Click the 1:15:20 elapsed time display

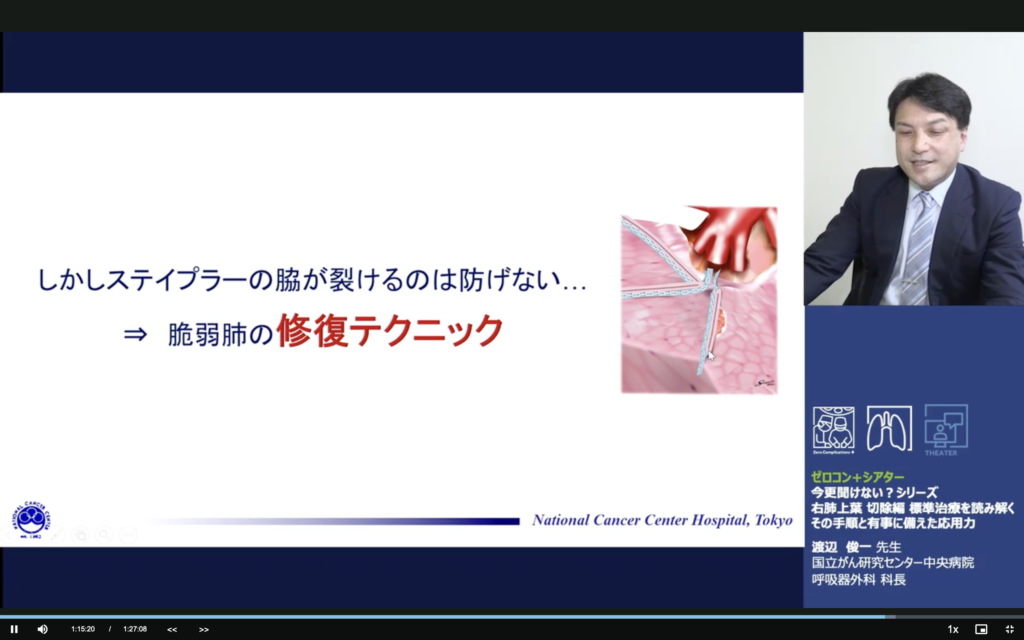83,629
